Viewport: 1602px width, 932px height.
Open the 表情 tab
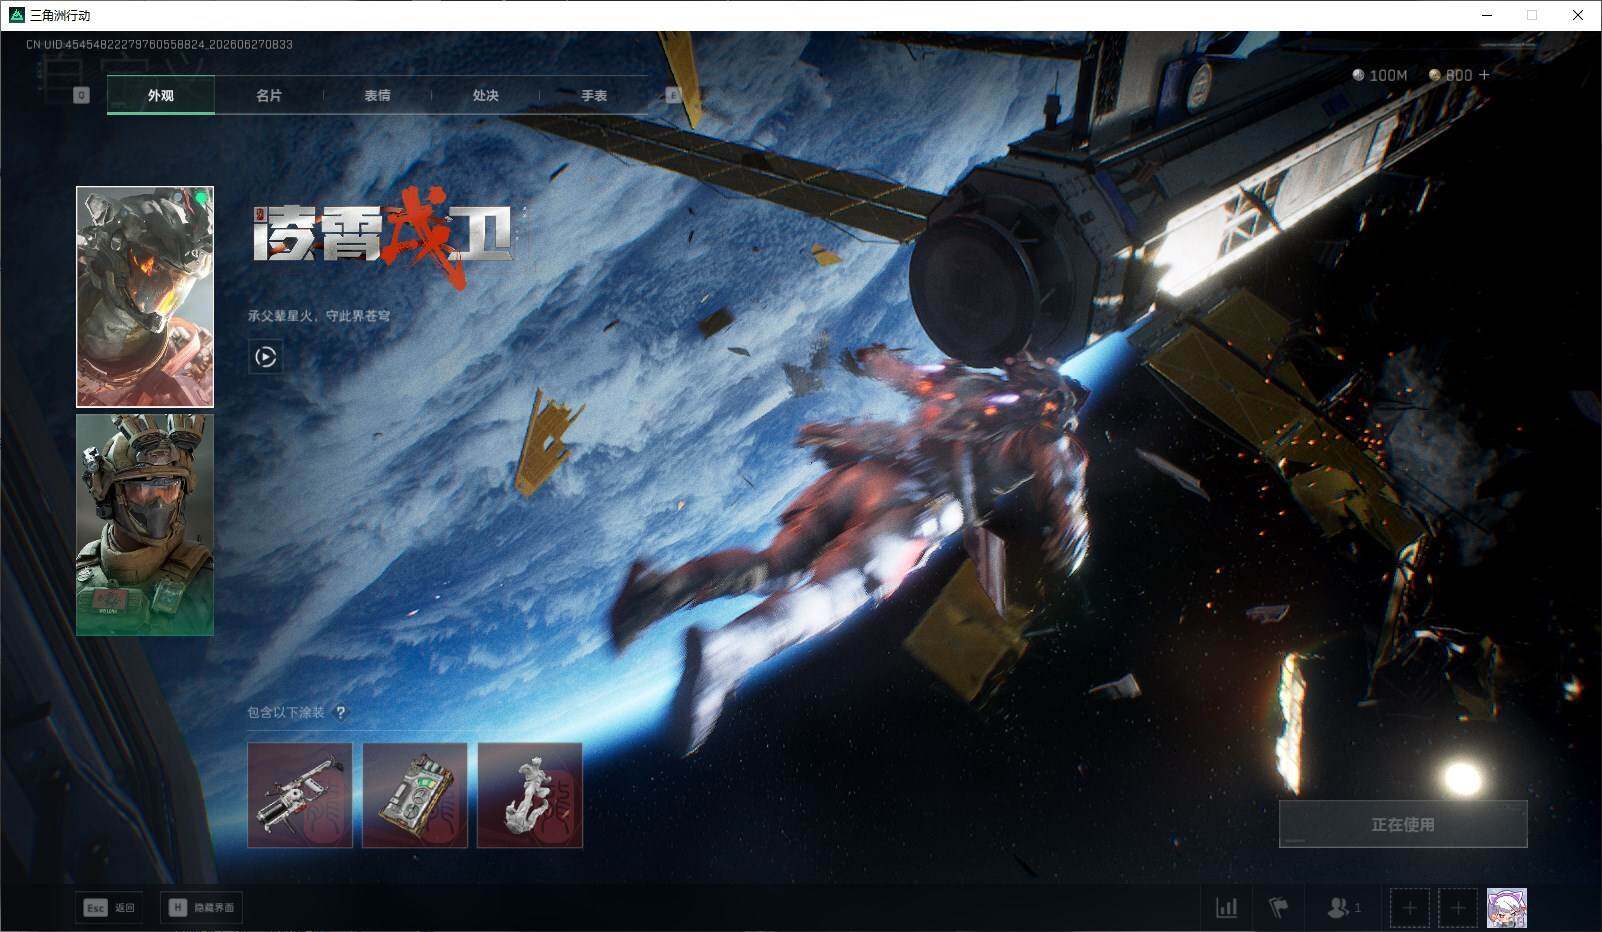pos(377,95)
